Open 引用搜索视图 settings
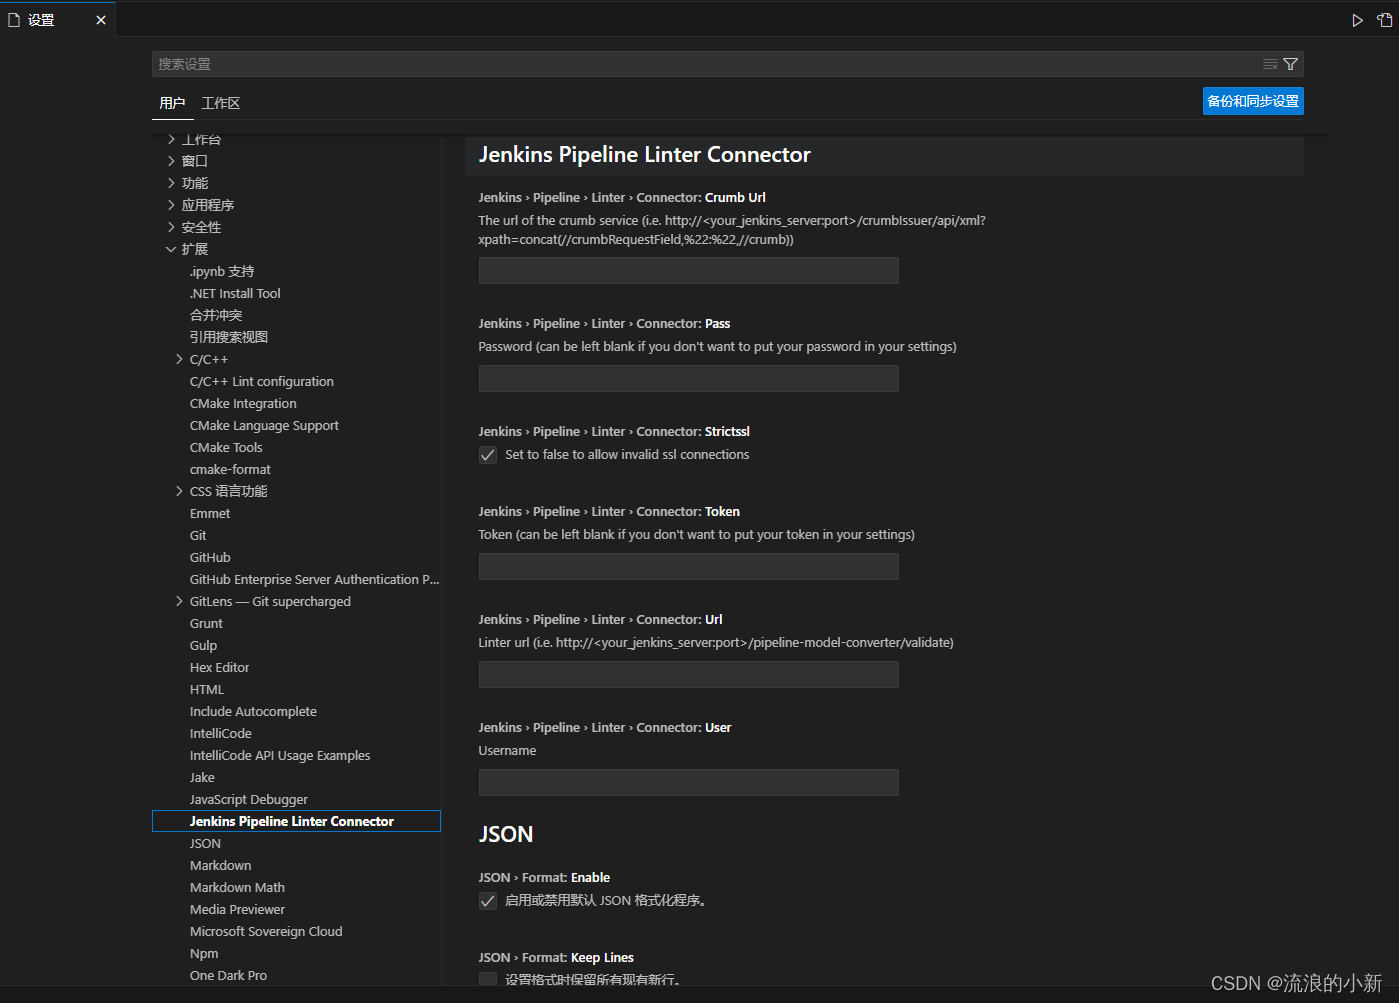 click(229, 337)
